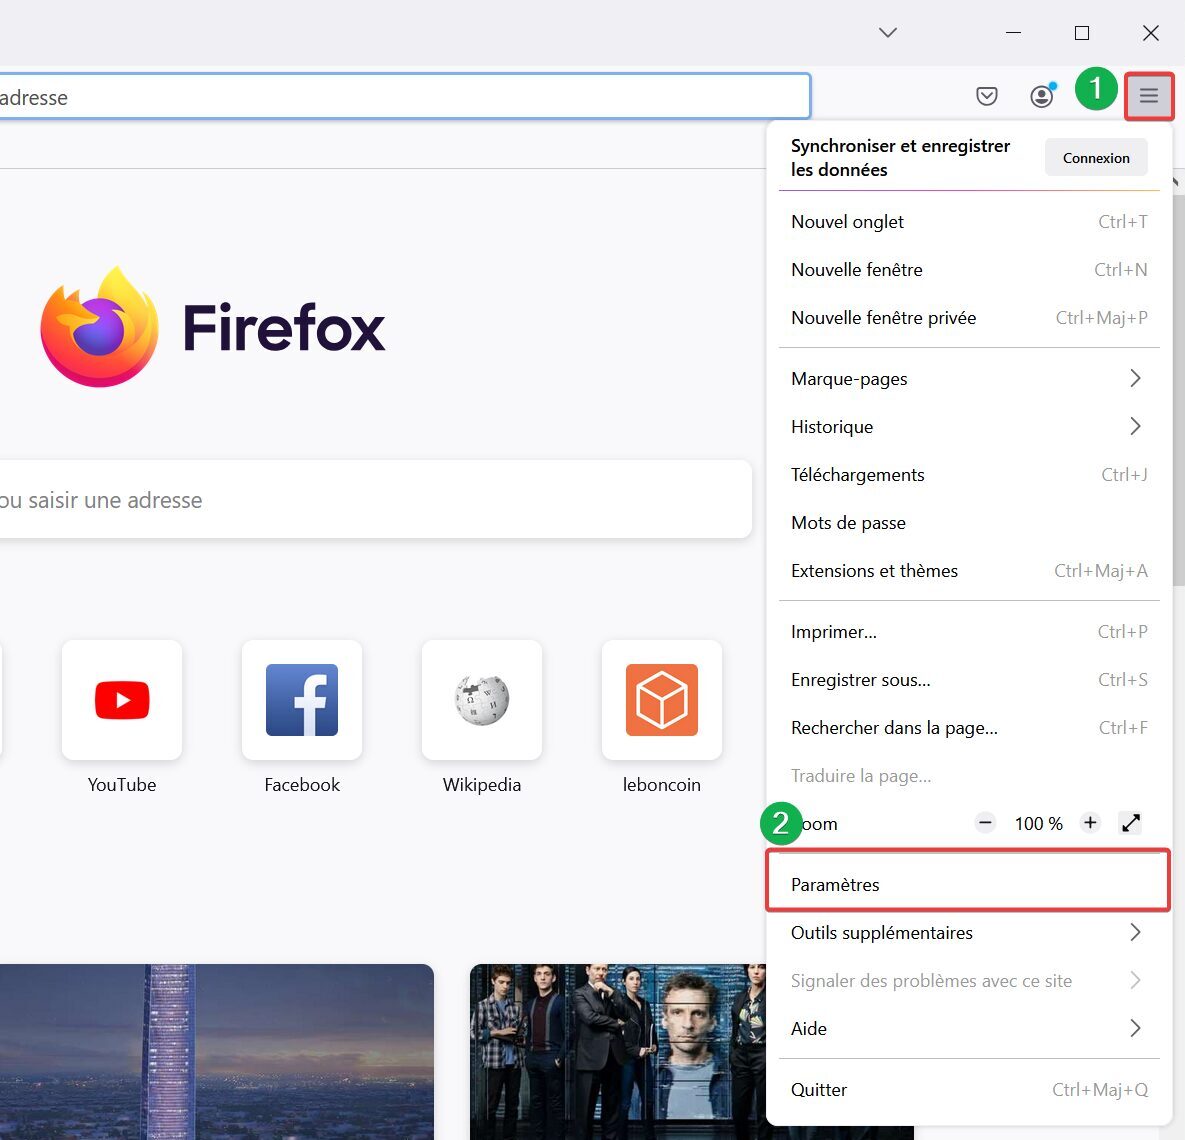Click the YouTube shortcut tile

122,700
